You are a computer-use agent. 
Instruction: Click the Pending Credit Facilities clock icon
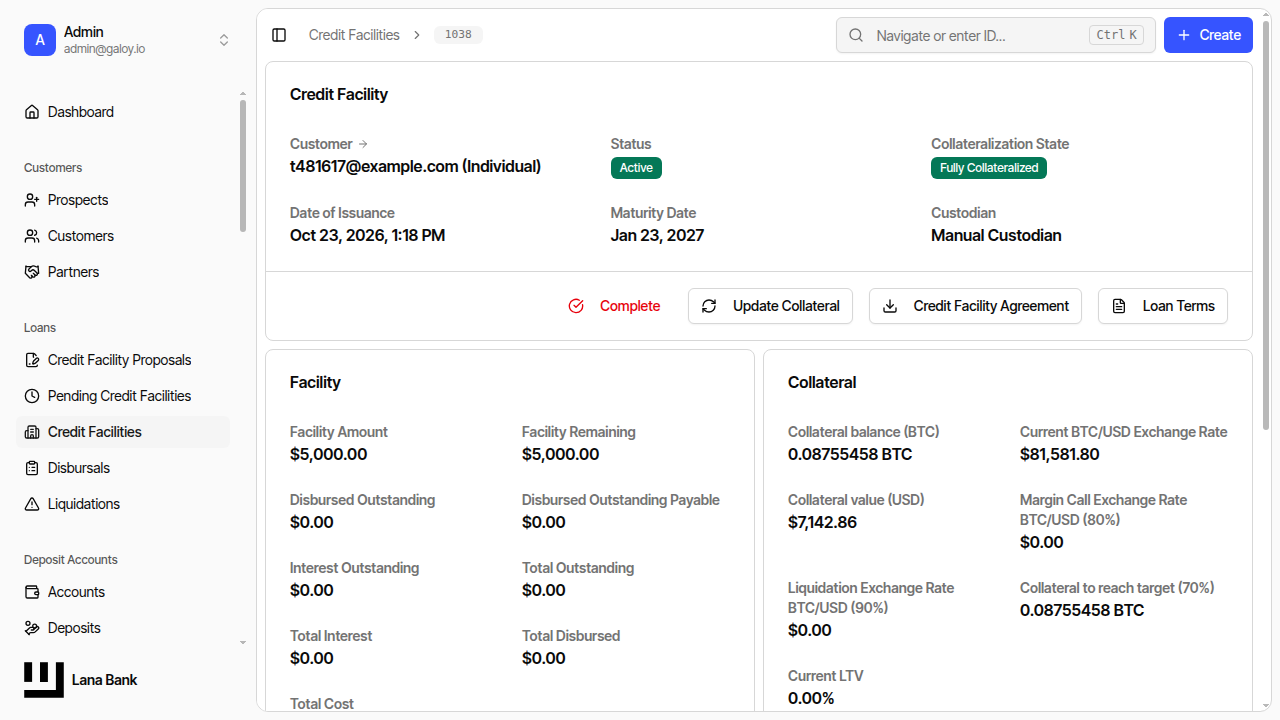pos(32,396)
